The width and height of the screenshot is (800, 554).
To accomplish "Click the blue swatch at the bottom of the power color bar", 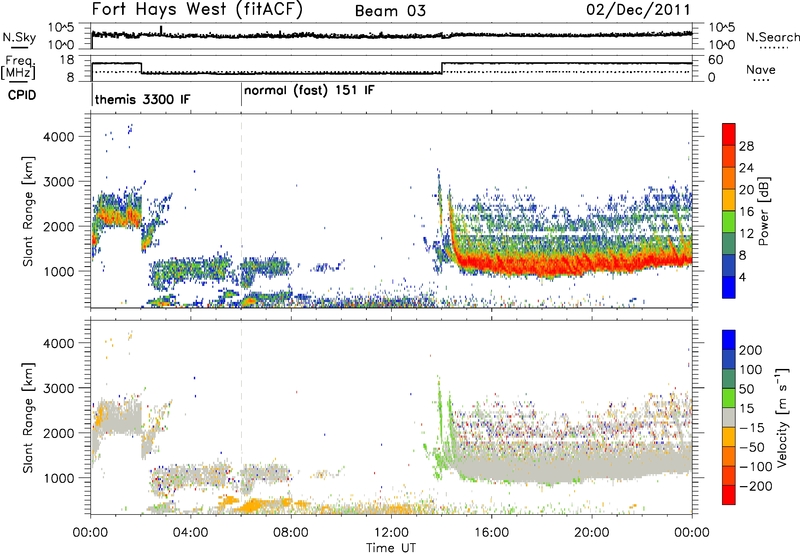I will 729,288.
